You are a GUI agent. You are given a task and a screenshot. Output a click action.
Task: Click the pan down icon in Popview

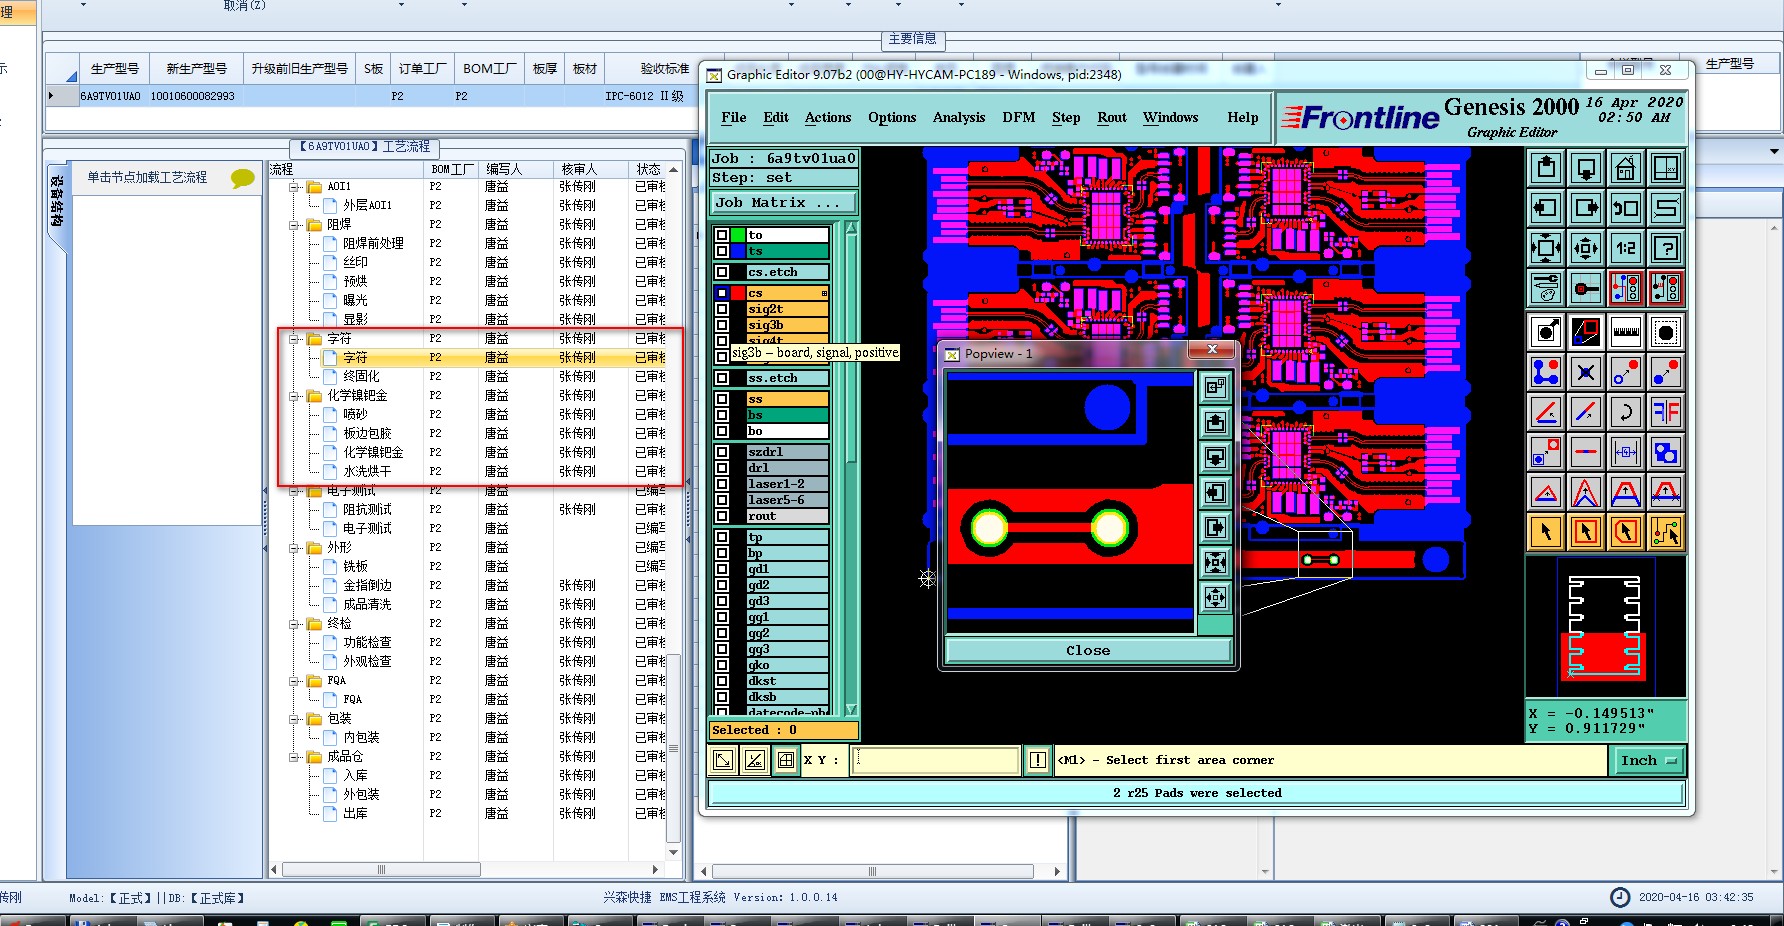pos(1215,457)
